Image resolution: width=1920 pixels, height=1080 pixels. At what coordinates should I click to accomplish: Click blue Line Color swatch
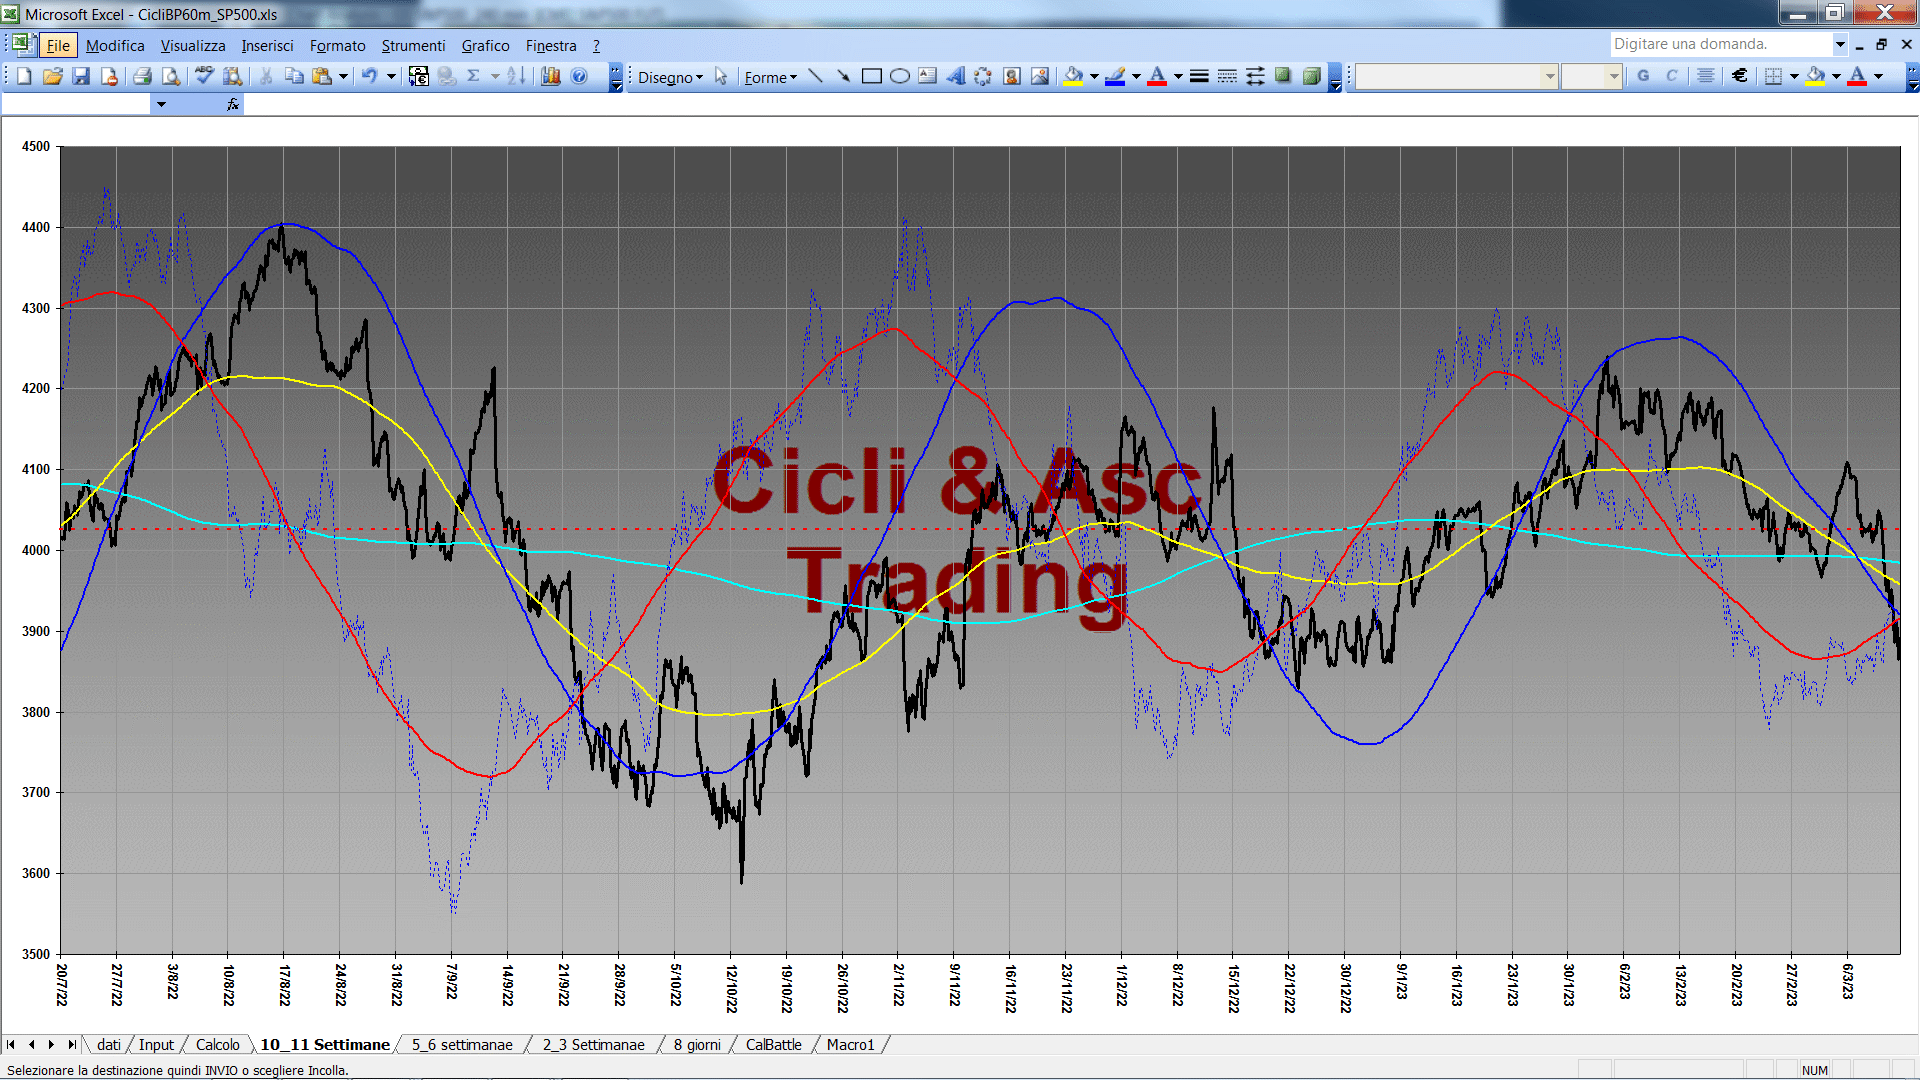1115,76
